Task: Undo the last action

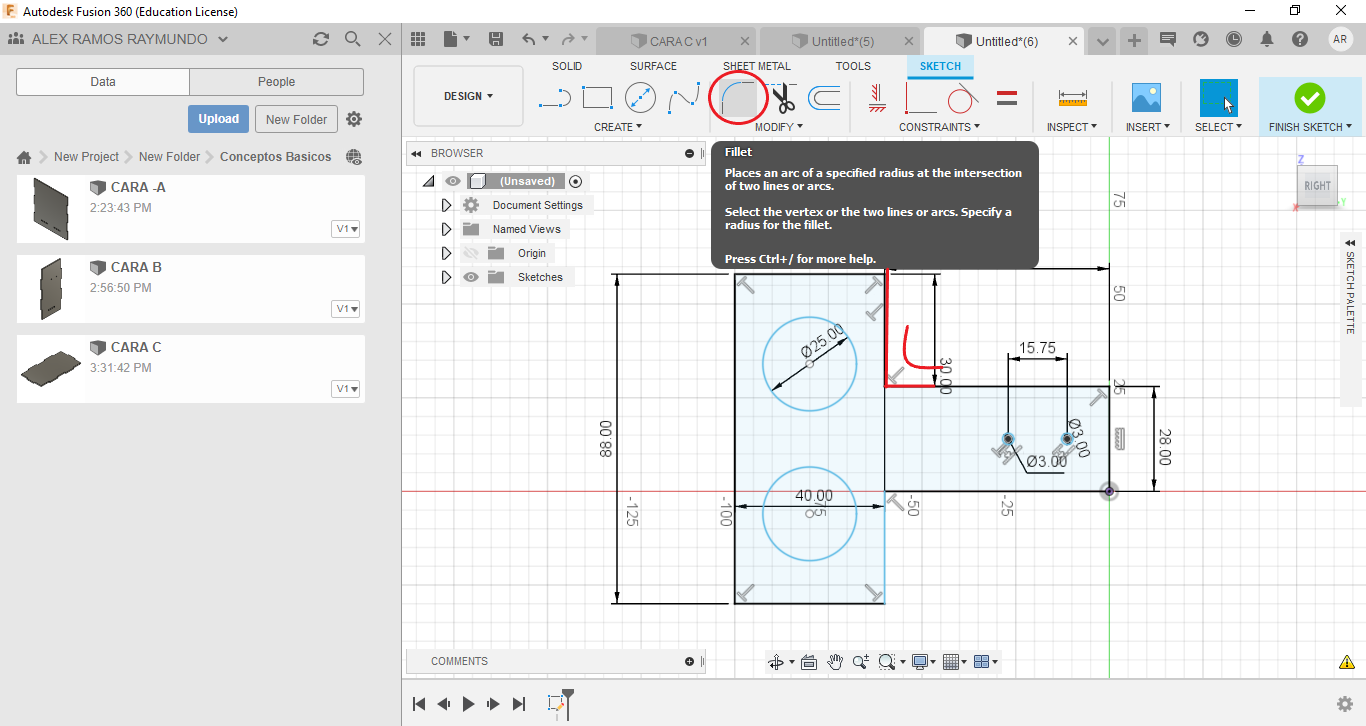Action: coord(529,39)
